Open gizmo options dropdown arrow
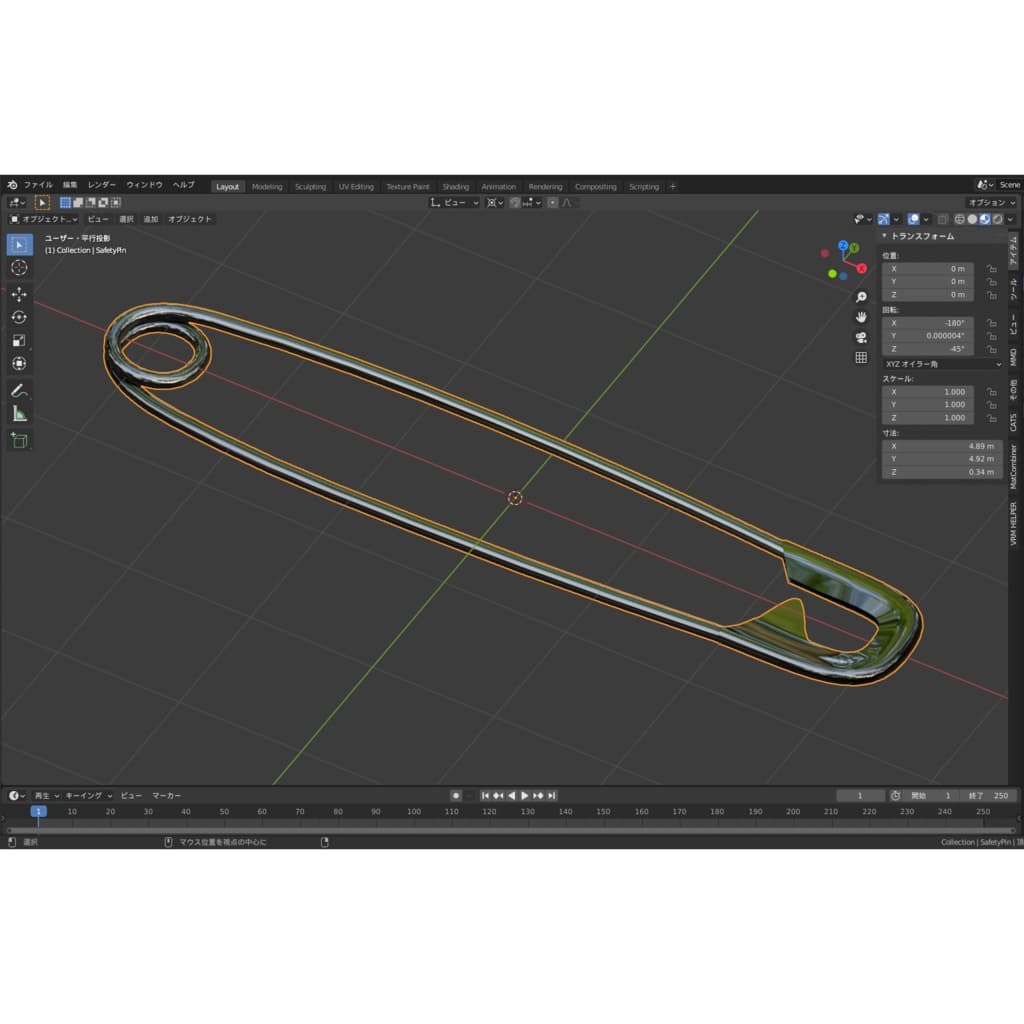Screen dimensions: 1024x1024 coord(896,219)
